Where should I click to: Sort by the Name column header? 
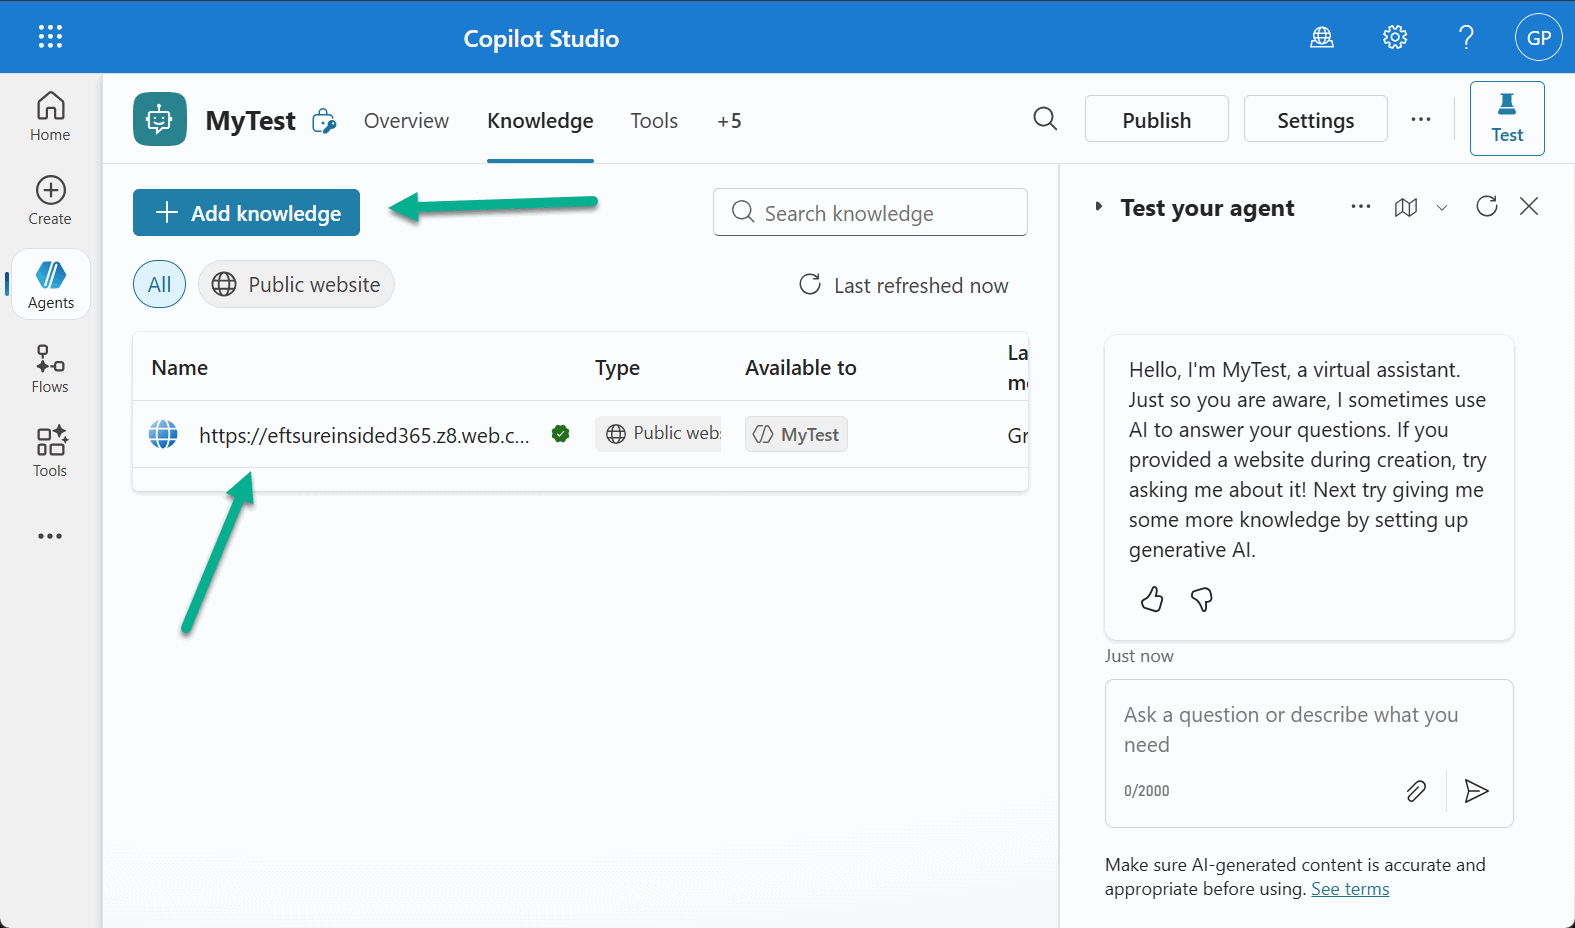click(x=180, y=367)
